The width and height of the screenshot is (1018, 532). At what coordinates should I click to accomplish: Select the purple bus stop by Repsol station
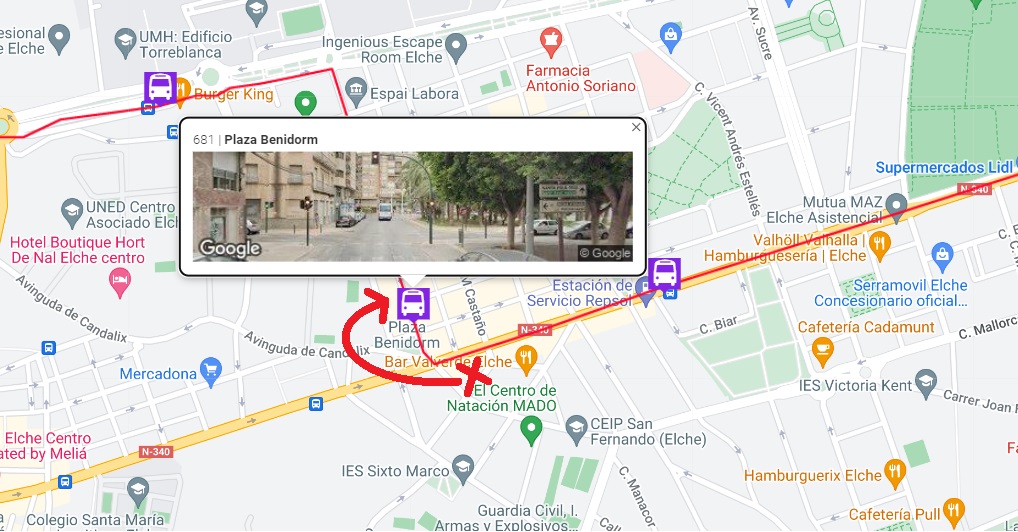664,273
